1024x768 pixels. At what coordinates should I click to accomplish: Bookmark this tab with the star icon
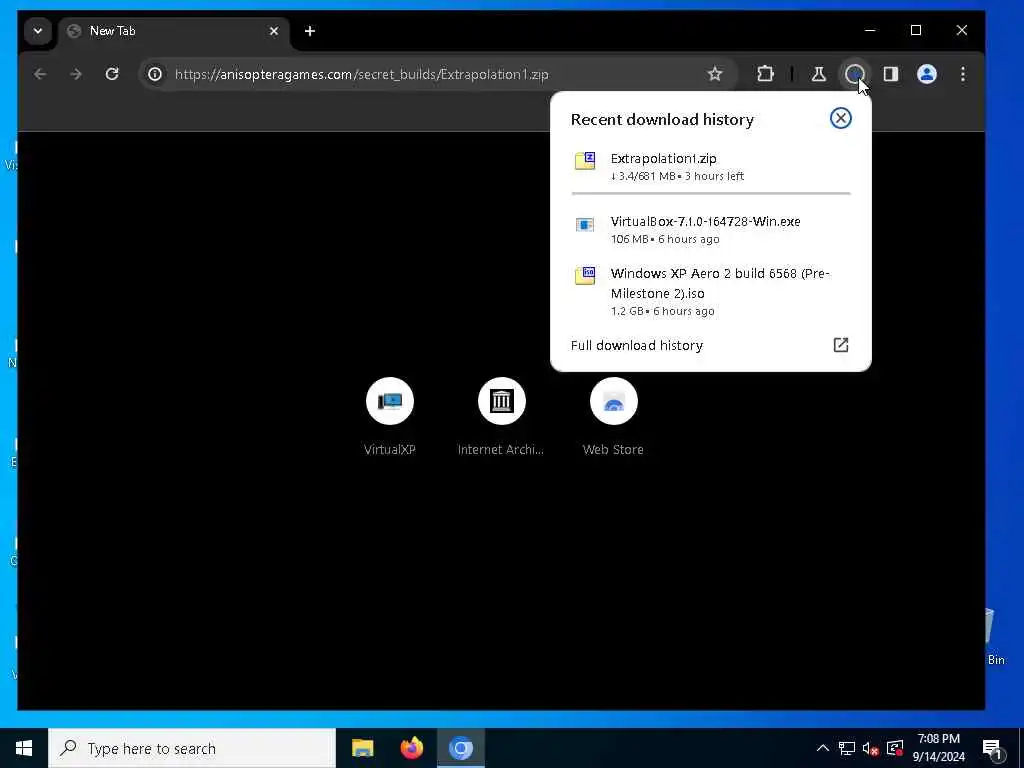point(715,74)
